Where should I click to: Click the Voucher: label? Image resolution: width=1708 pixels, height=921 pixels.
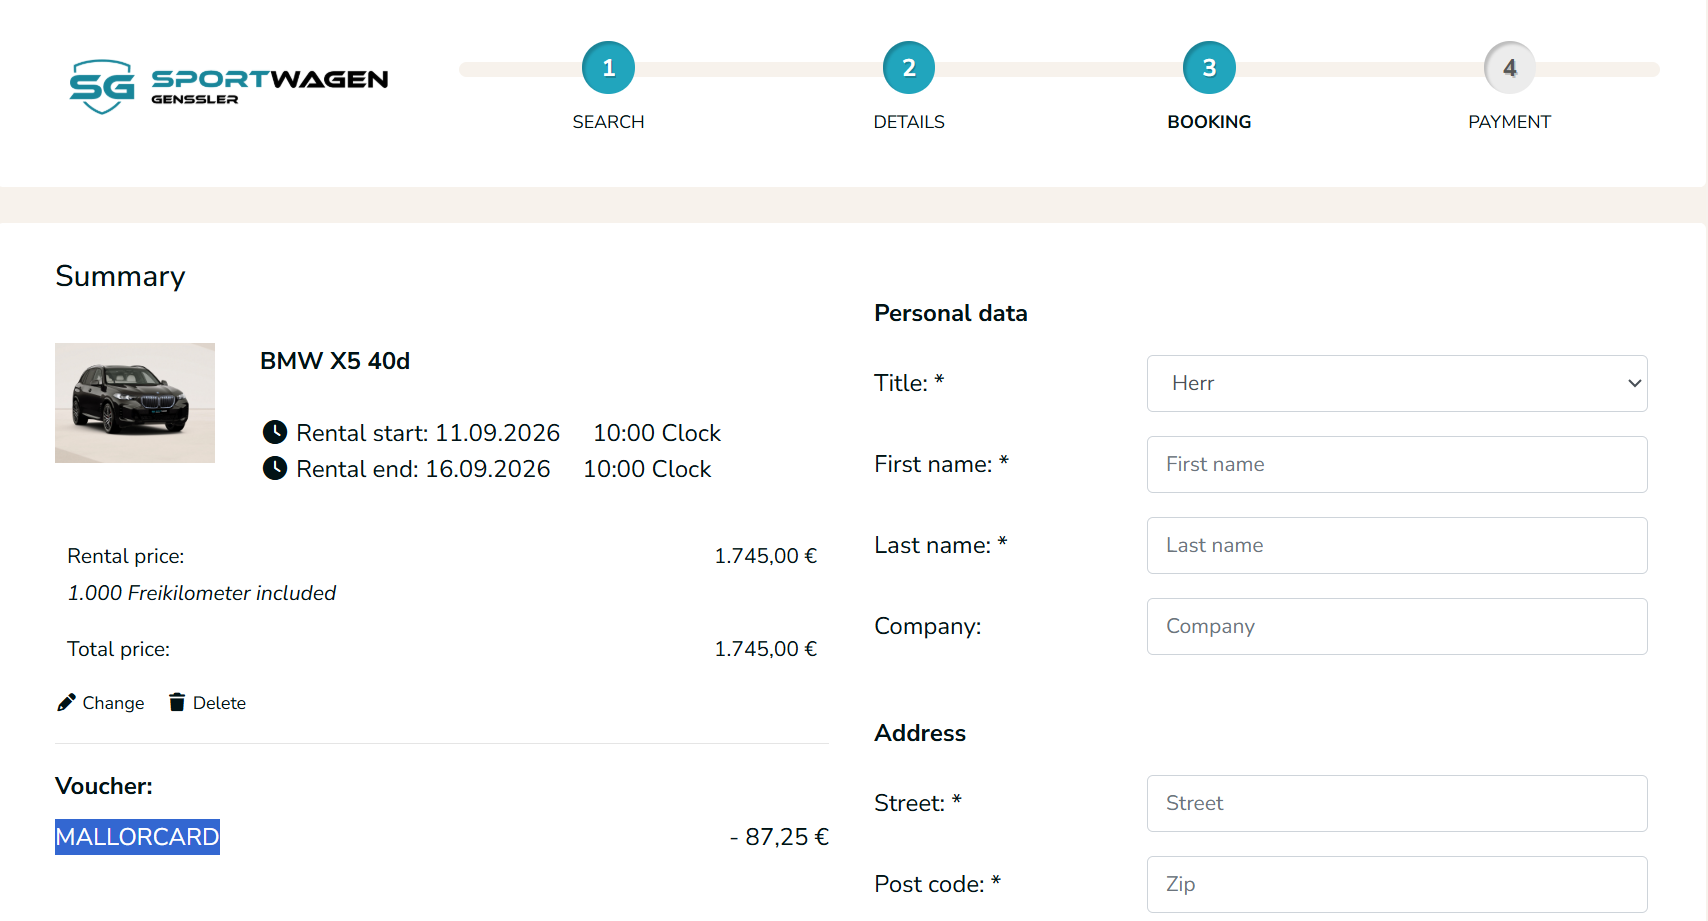(x=104, y=786)
